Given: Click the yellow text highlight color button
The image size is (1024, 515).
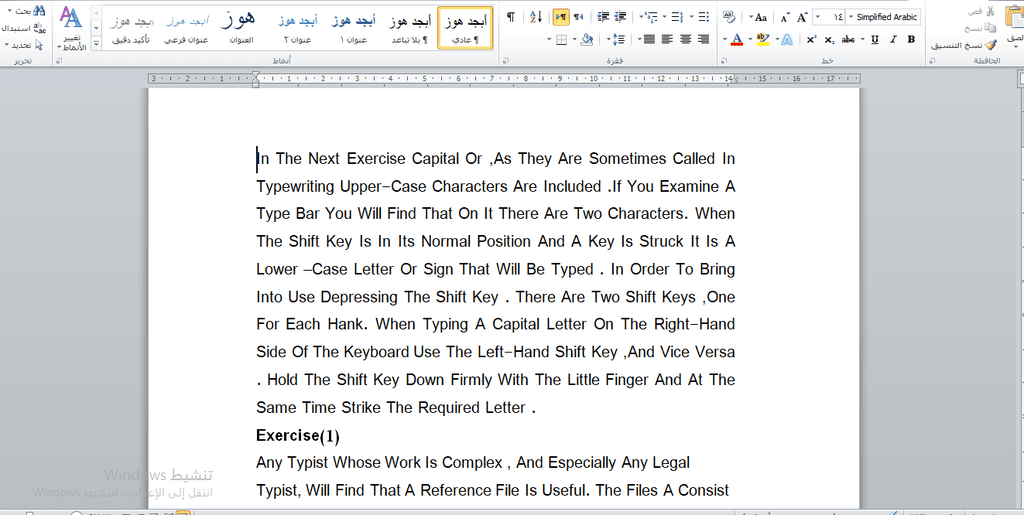Looking at the screenshot, I should tap(762, 40).
